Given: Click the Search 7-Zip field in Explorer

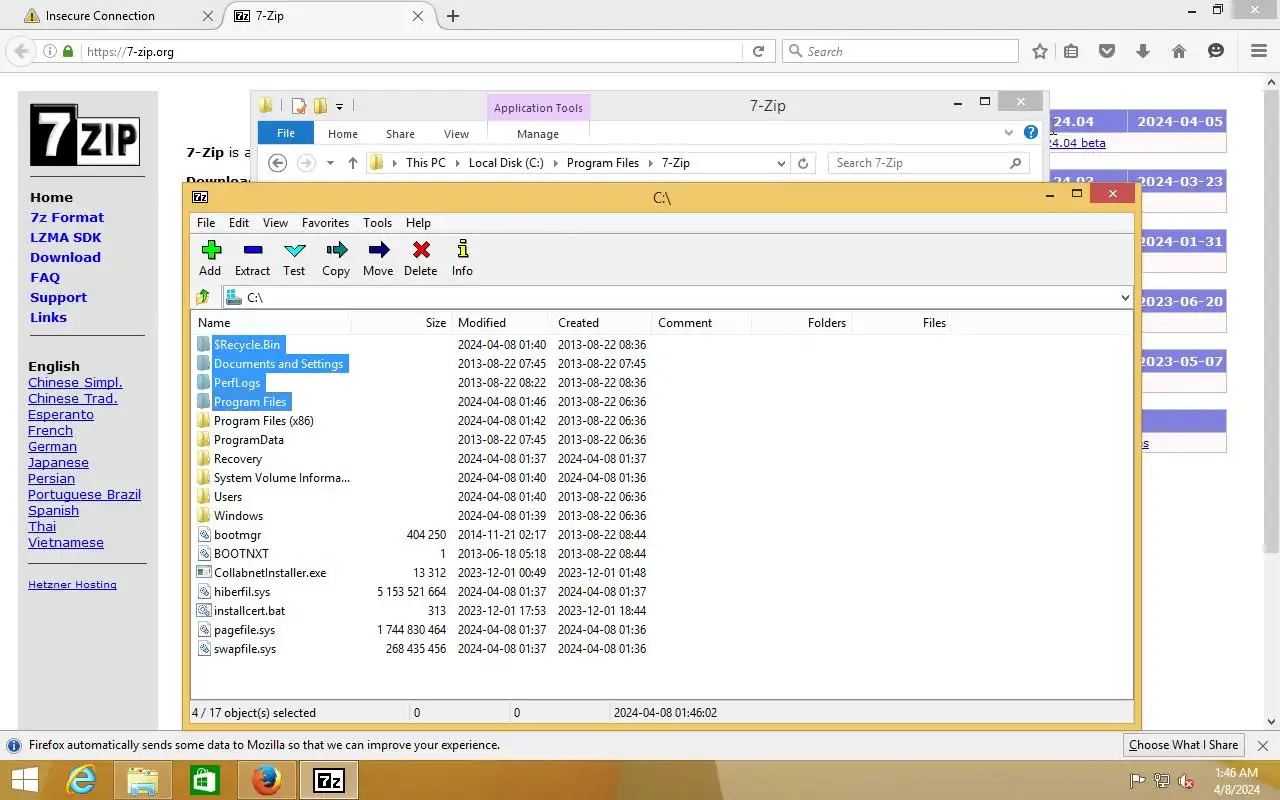Looking at the screenshot, I should tap(928, 163).
